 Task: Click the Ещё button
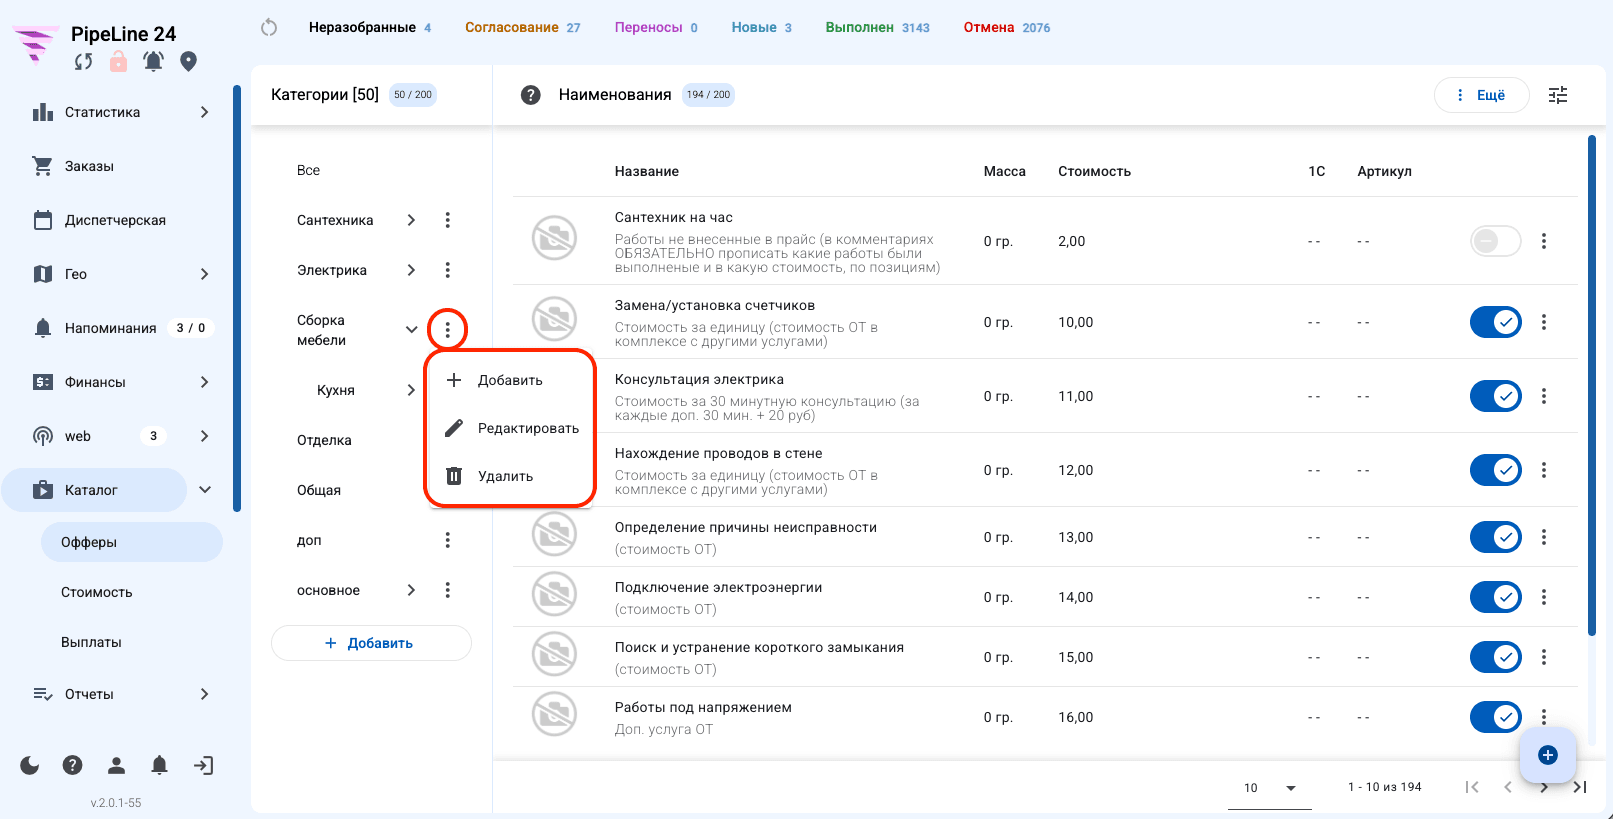[1481, 95]
